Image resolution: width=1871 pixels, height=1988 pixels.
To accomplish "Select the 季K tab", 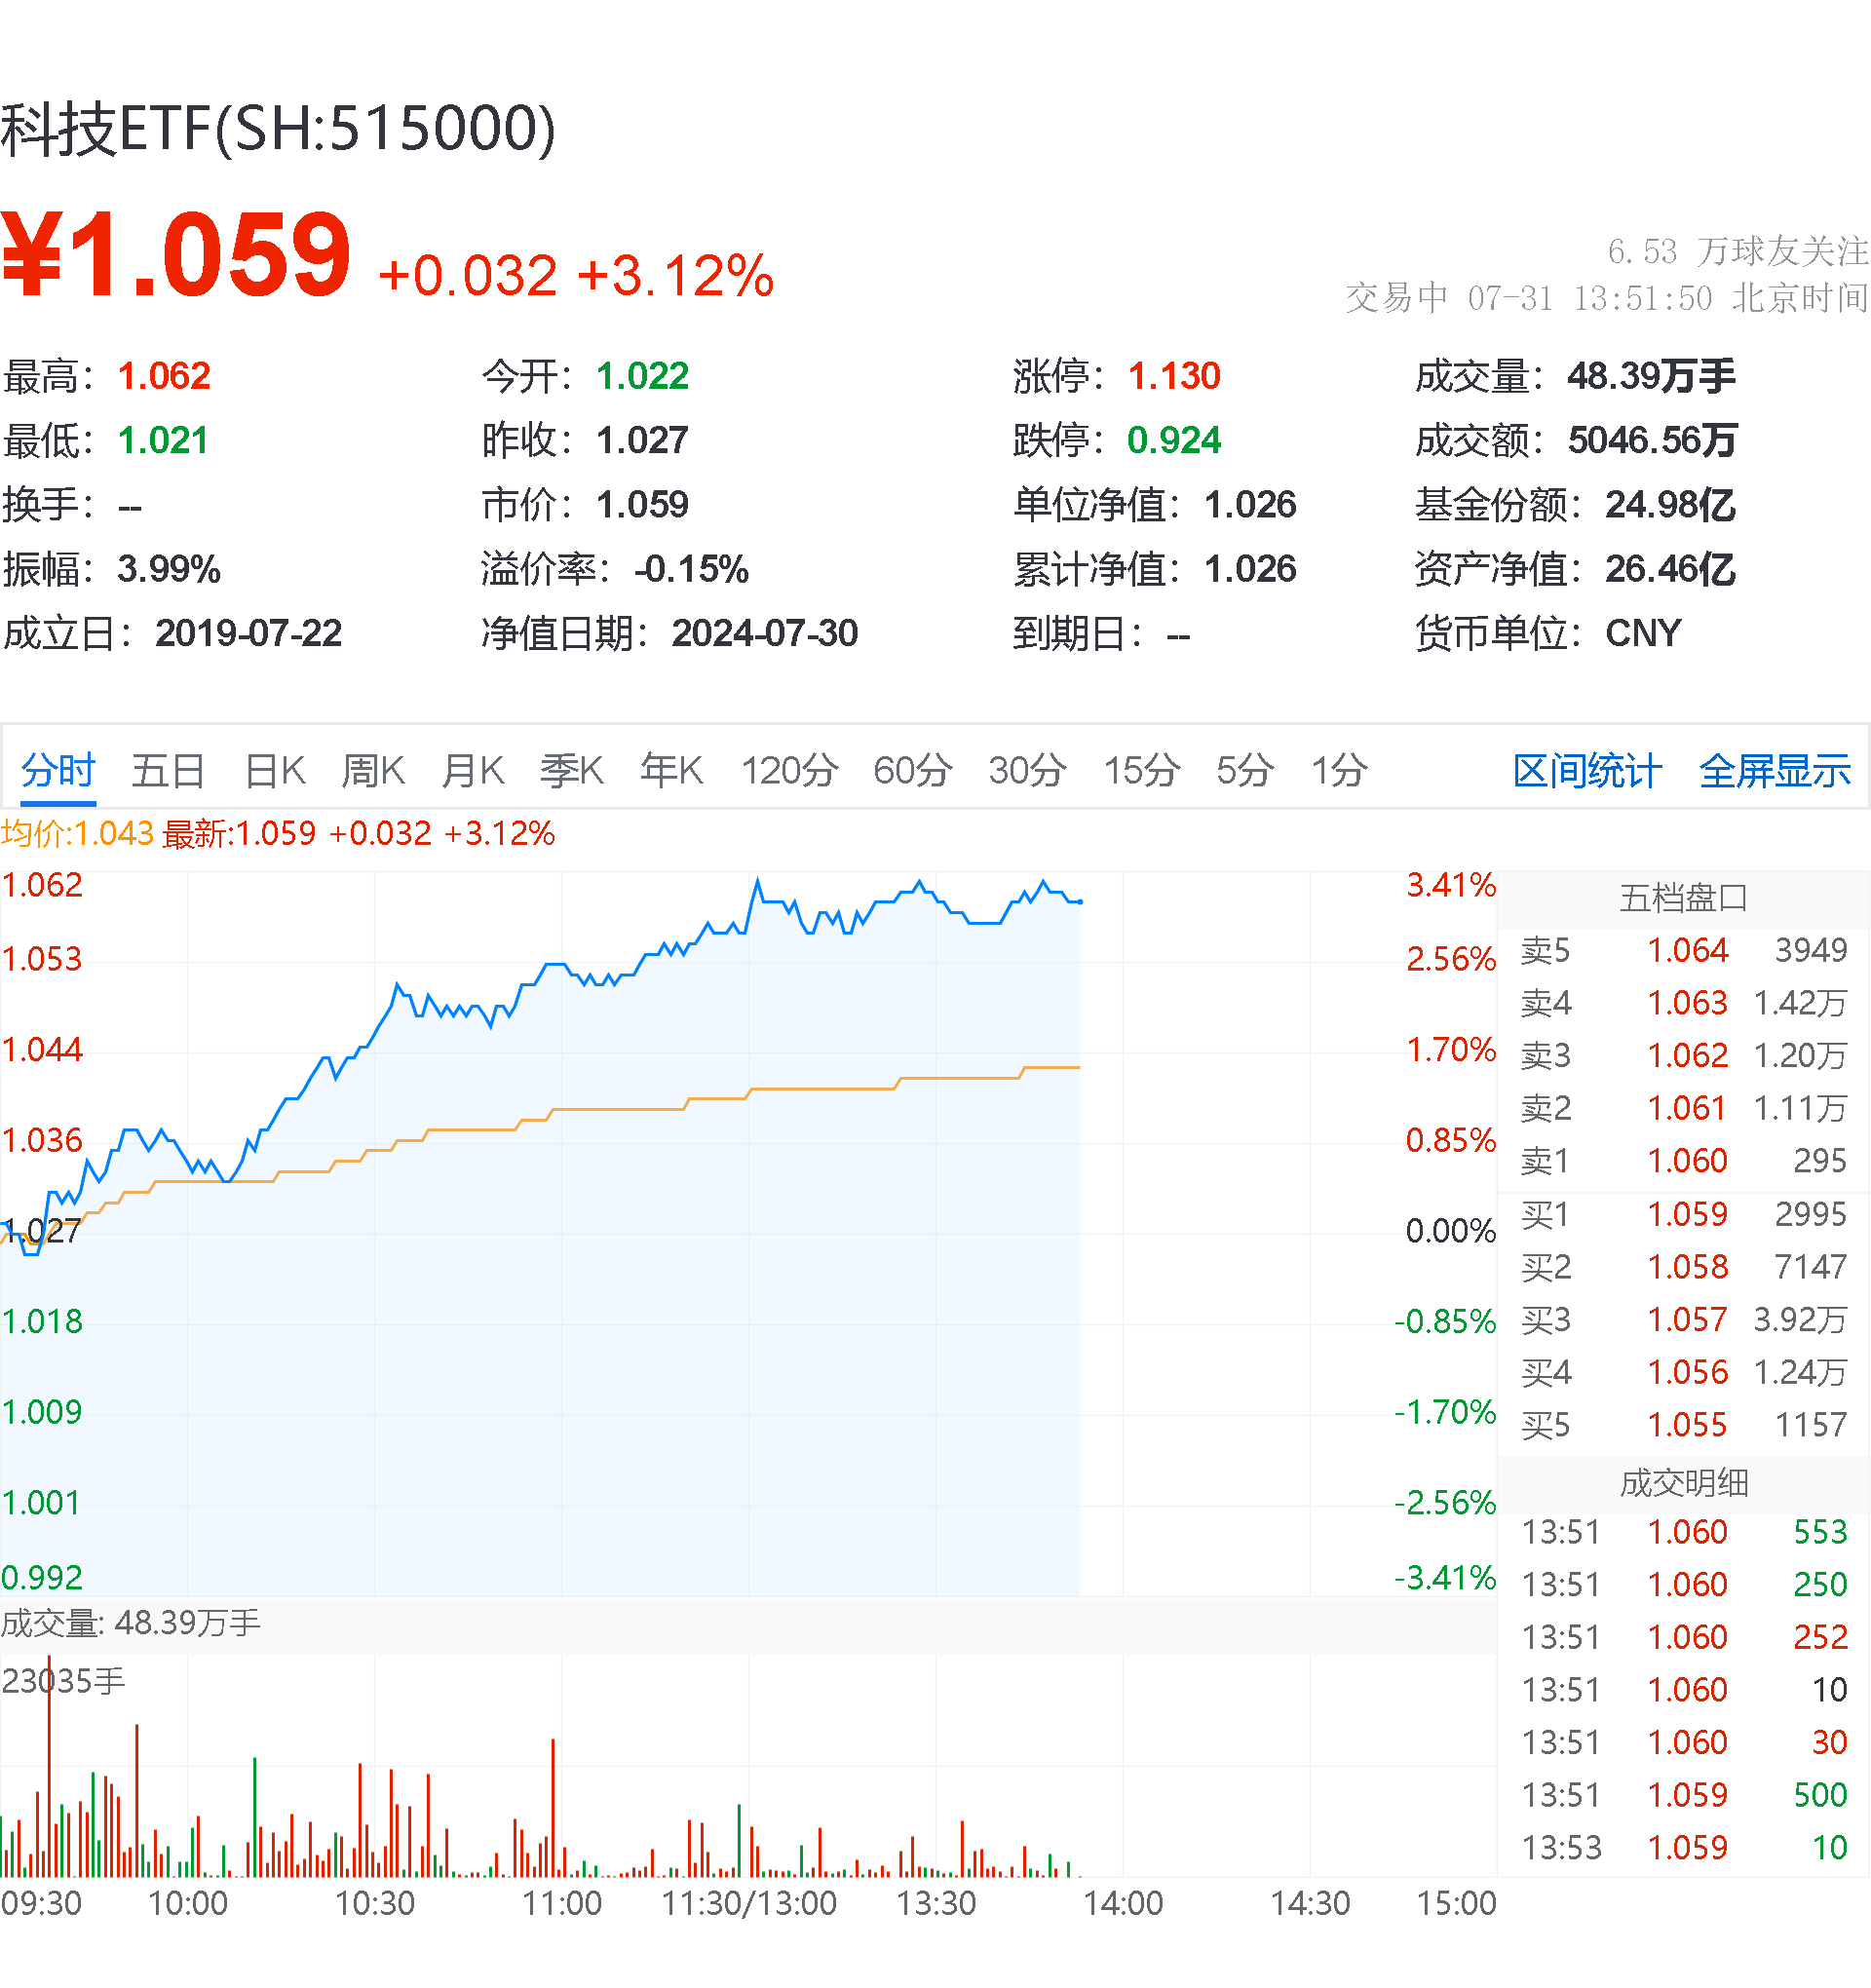I will click(x=571, y=771).
